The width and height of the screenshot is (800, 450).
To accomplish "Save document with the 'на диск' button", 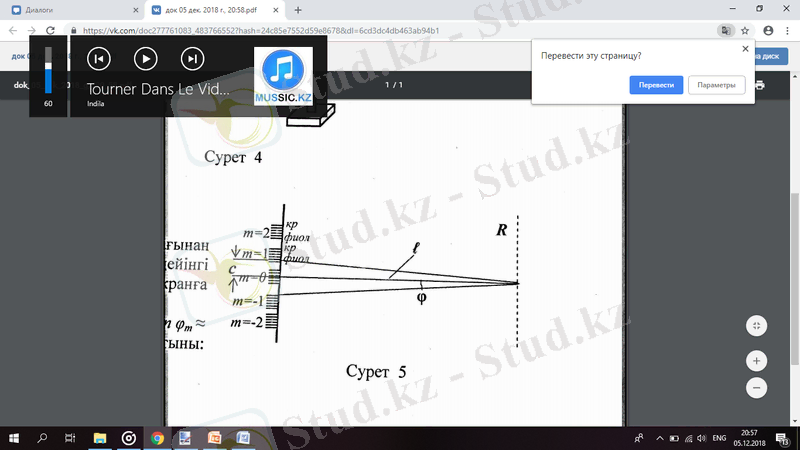I will coord(771,56).
